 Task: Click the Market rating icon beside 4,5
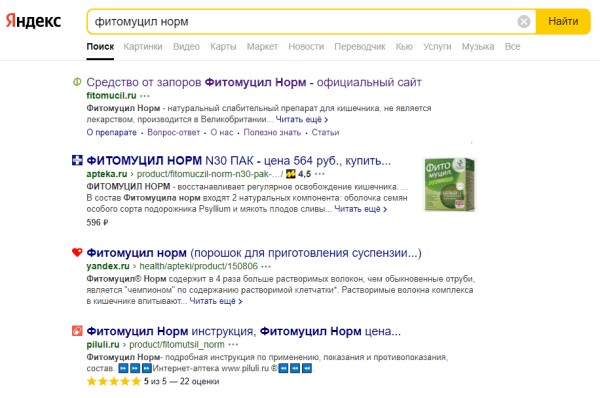click(x=290, y=174)
